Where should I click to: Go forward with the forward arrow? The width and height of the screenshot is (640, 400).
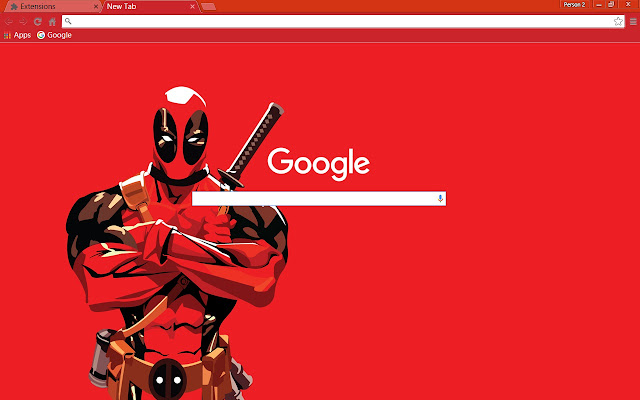click(23, 22)
